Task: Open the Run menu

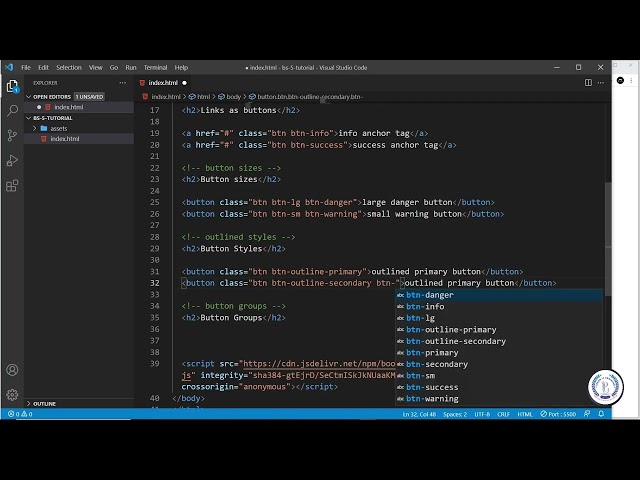Action: click(x=131, y=67)
